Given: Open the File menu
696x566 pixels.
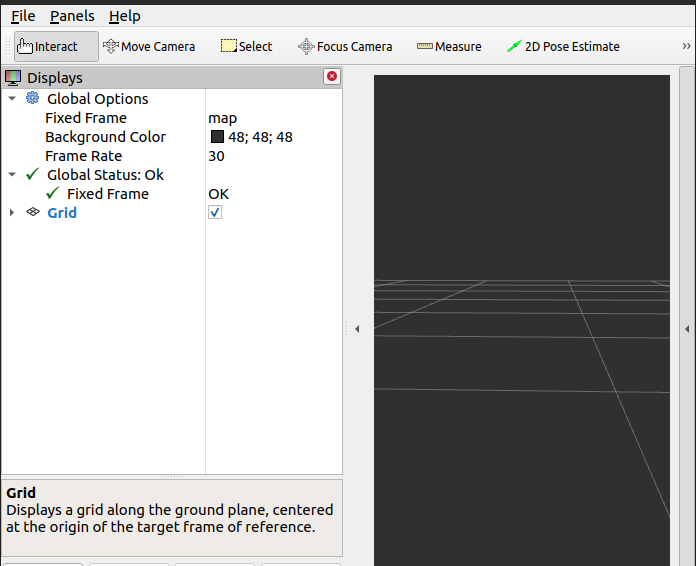Looking at the screenshot, I should tap(23, 16).
